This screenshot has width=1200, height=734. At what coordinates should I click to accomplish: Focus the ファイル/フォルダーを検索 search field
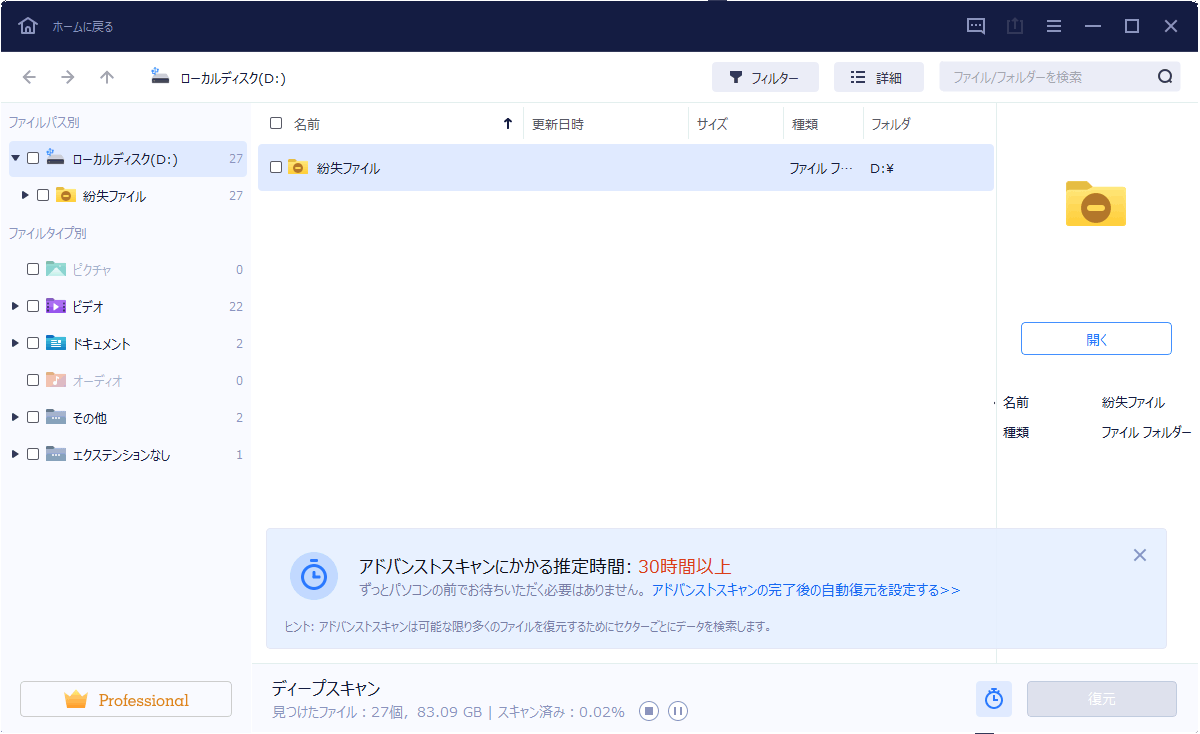[1060, 77]
